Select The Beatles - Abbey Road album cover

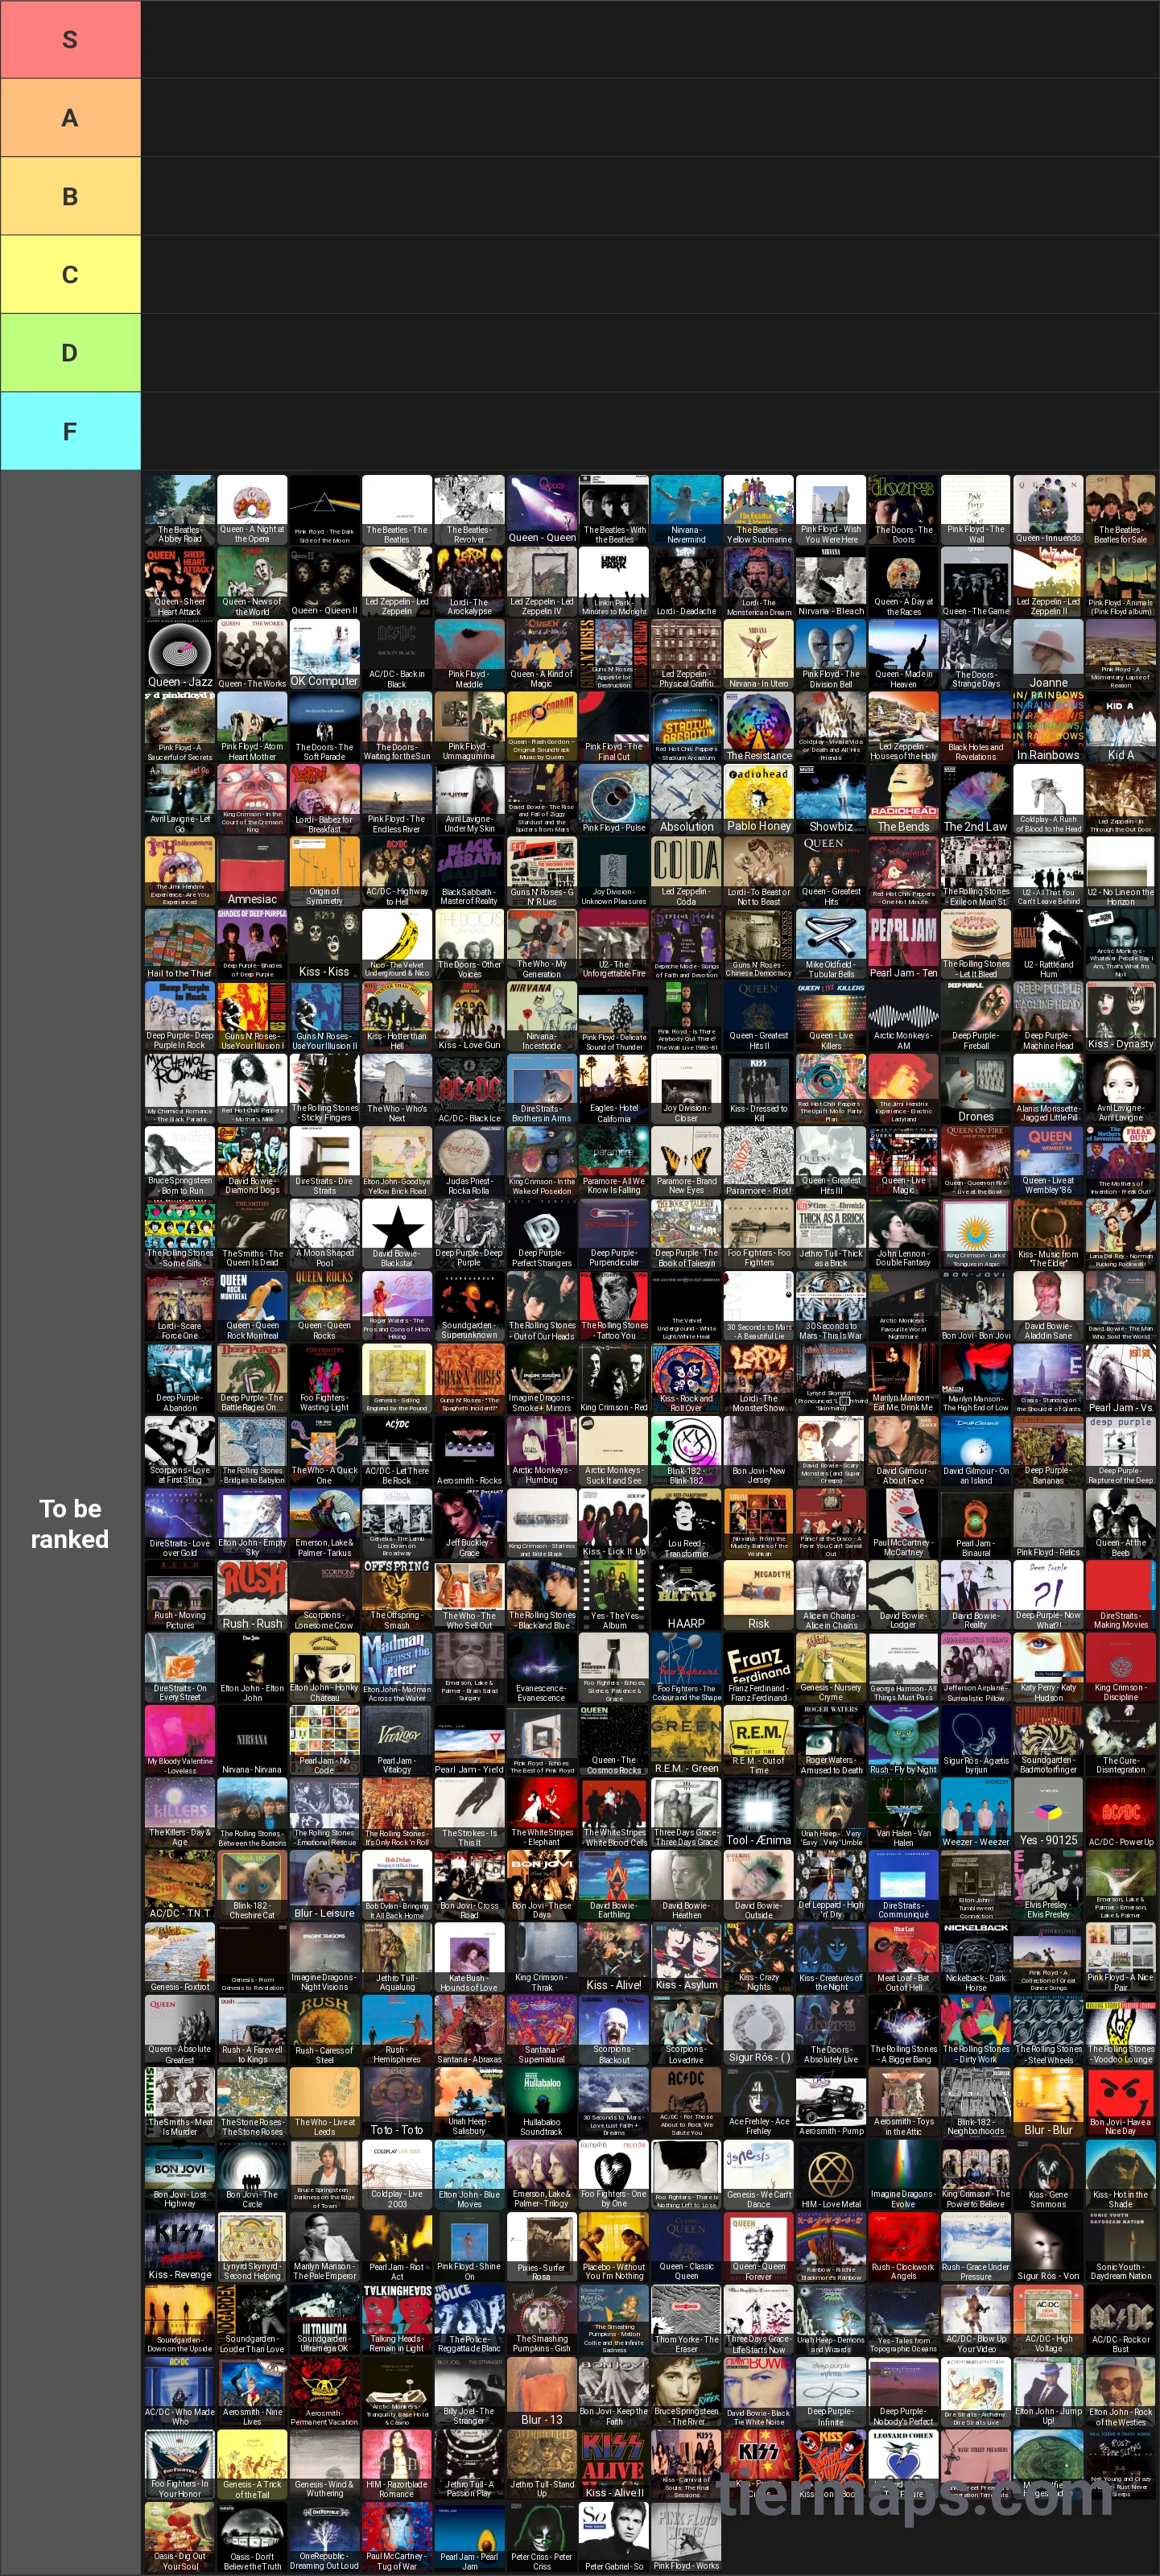coord(179,510)
